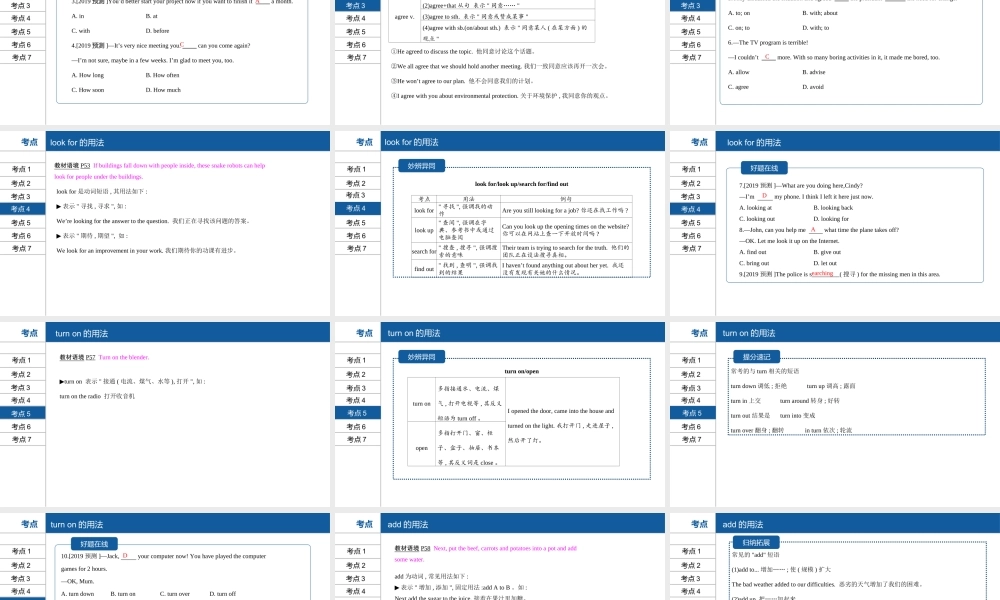The width and height of the screenshot is (1000, 600).
Task: Click the 好题在线 label on look for slide
Action: [x=764, y=168]
